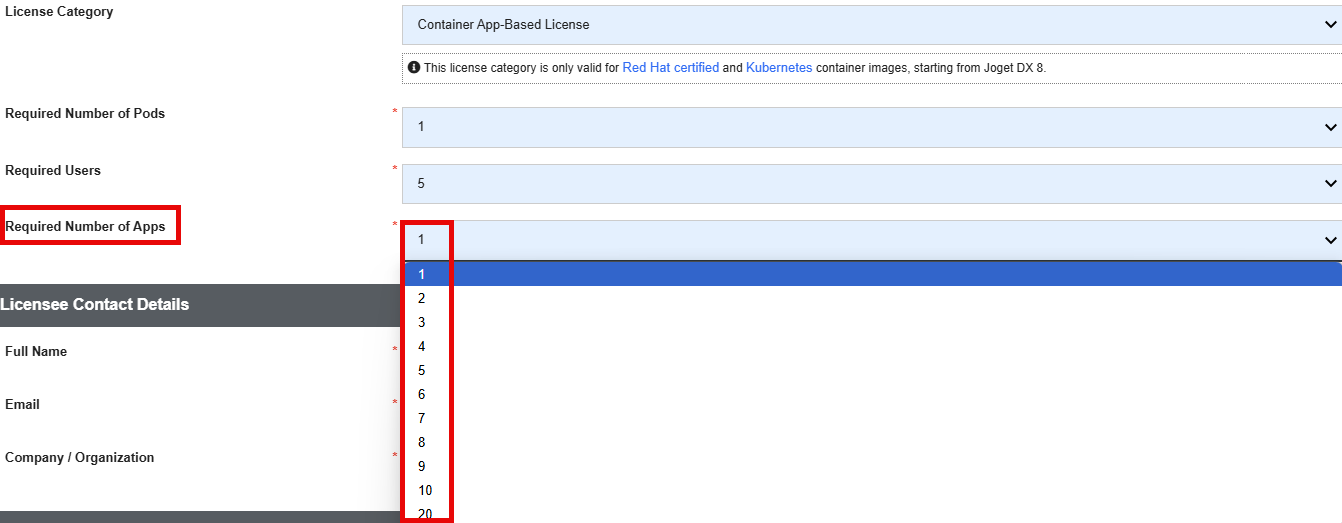The image size is (1342, 523).
Task: Choose 2 from the apps dropdown list
Action: click(x=872, y=298)
